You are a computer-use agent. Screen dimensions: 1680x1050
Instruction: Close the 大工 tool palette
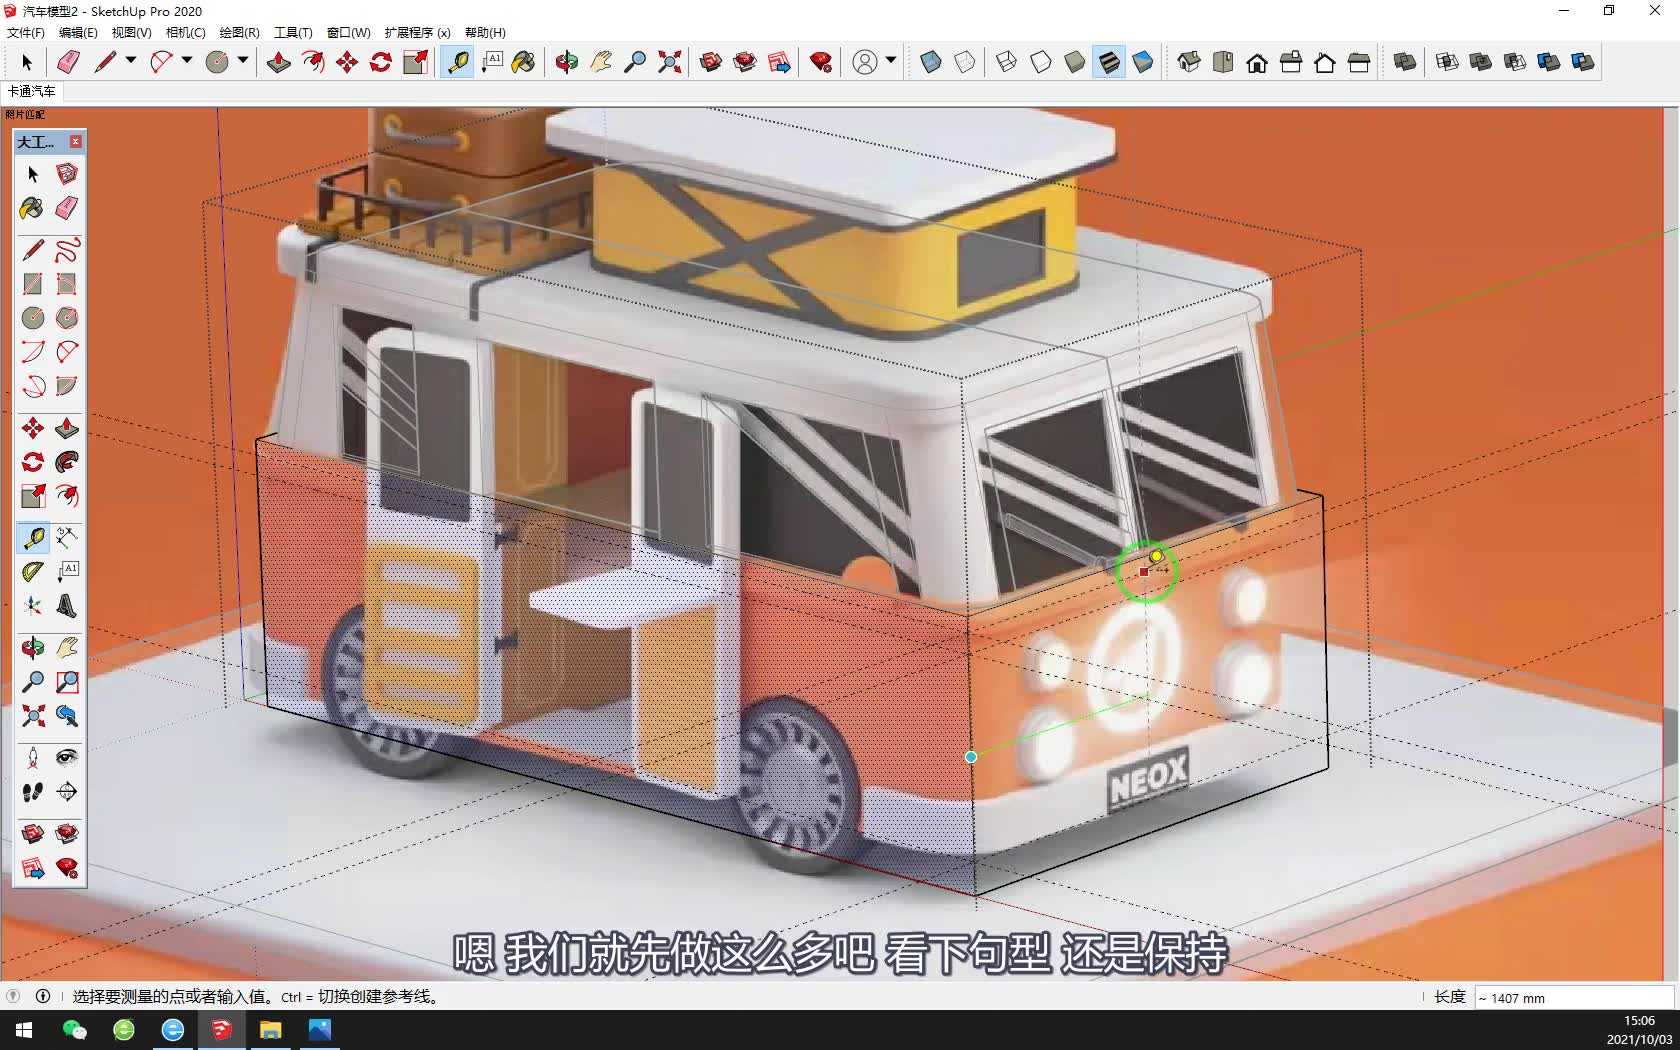point(77,142)
